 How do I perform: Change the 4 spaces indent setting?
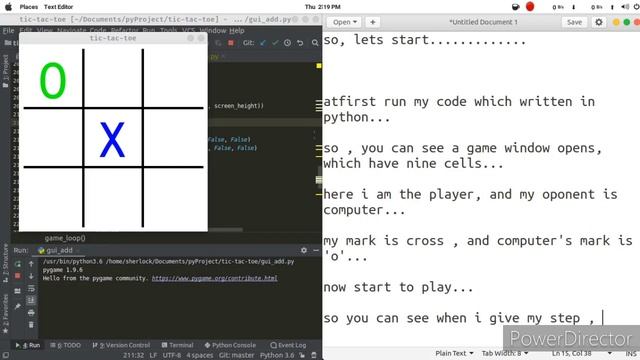200,356
